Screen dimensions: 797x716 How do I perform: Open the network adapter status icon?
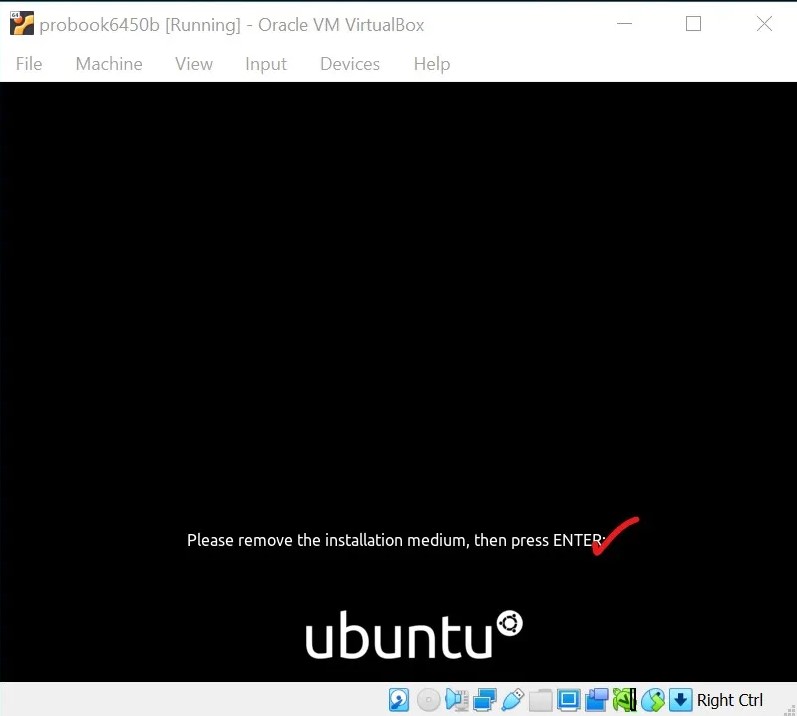point(485,700)
